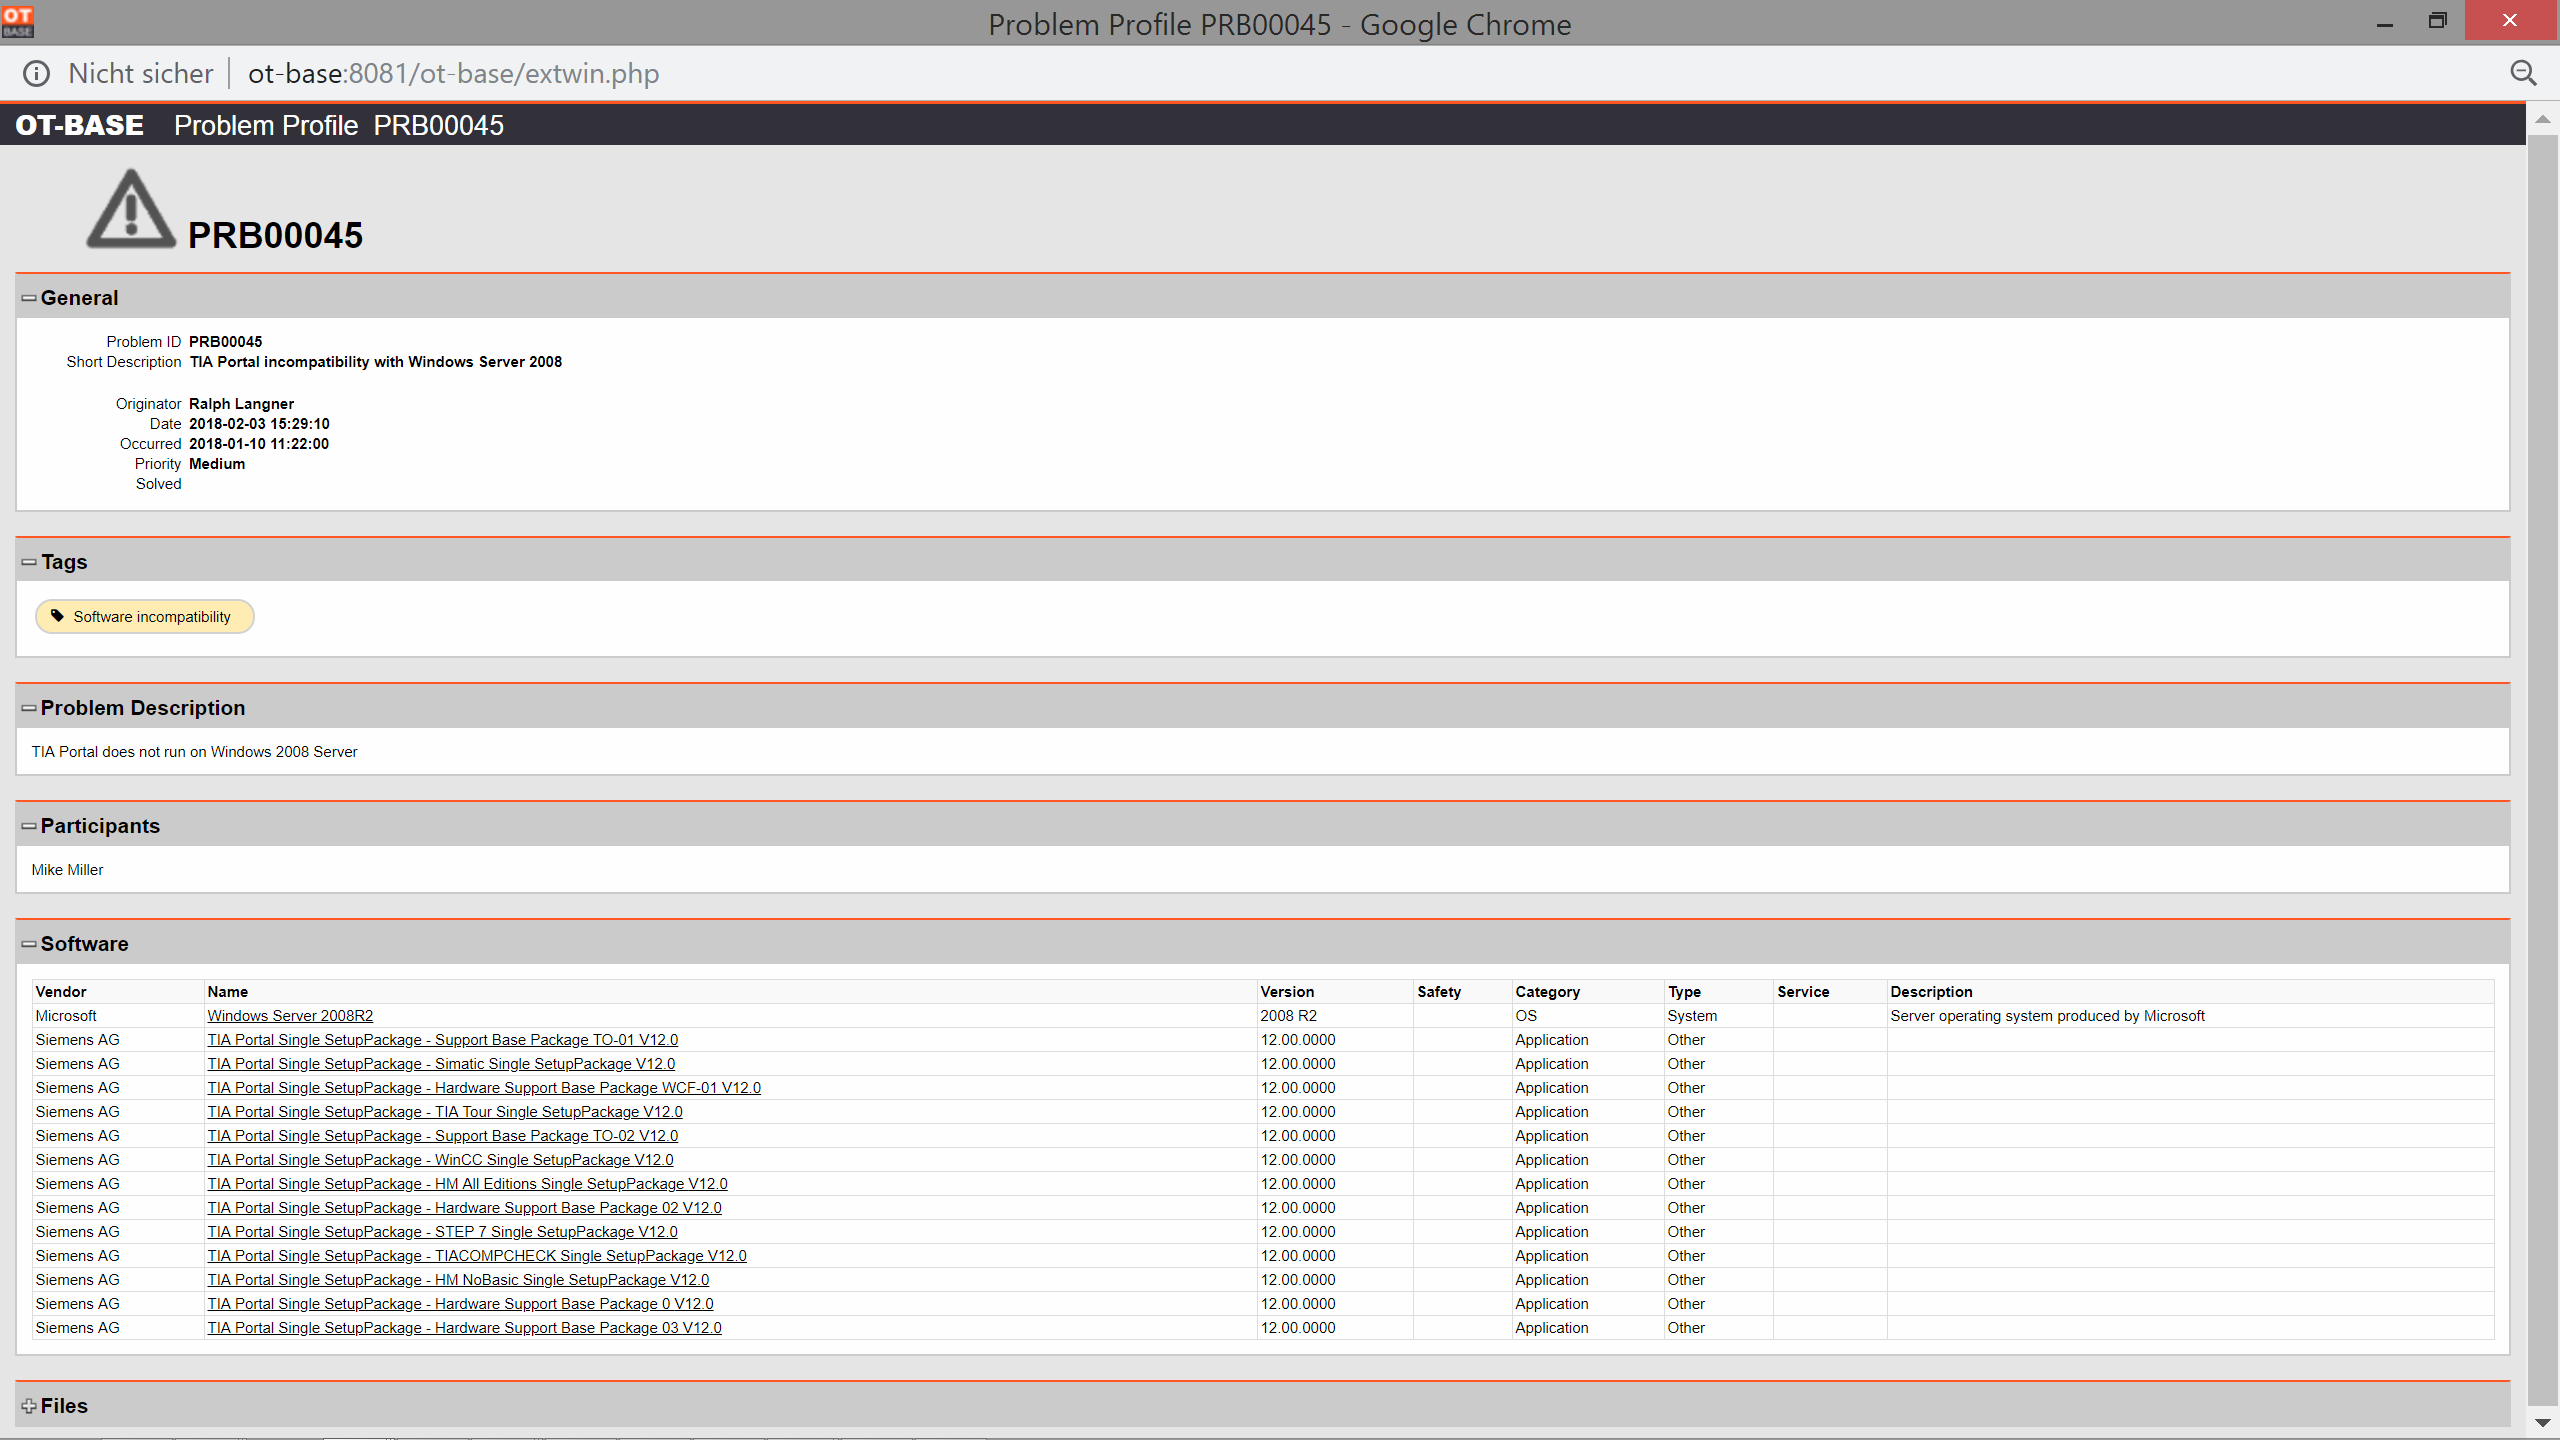2560x1440 pixels.
Task: Open Hardware Support Base Package 03 link
Action: 464,1328
